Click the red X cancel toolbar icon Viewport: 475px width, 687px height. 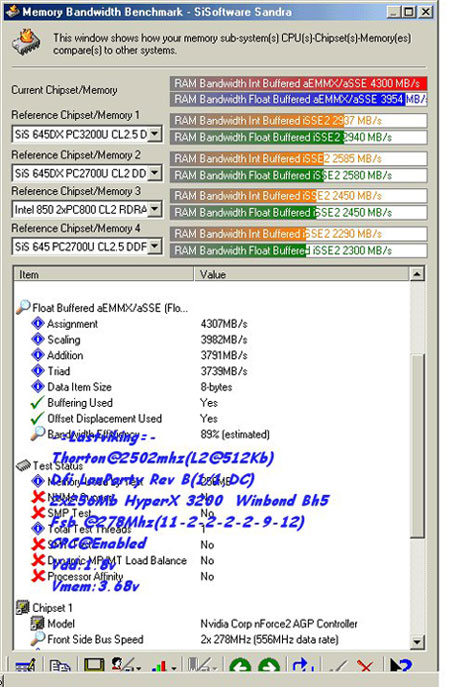pos(365,666)
